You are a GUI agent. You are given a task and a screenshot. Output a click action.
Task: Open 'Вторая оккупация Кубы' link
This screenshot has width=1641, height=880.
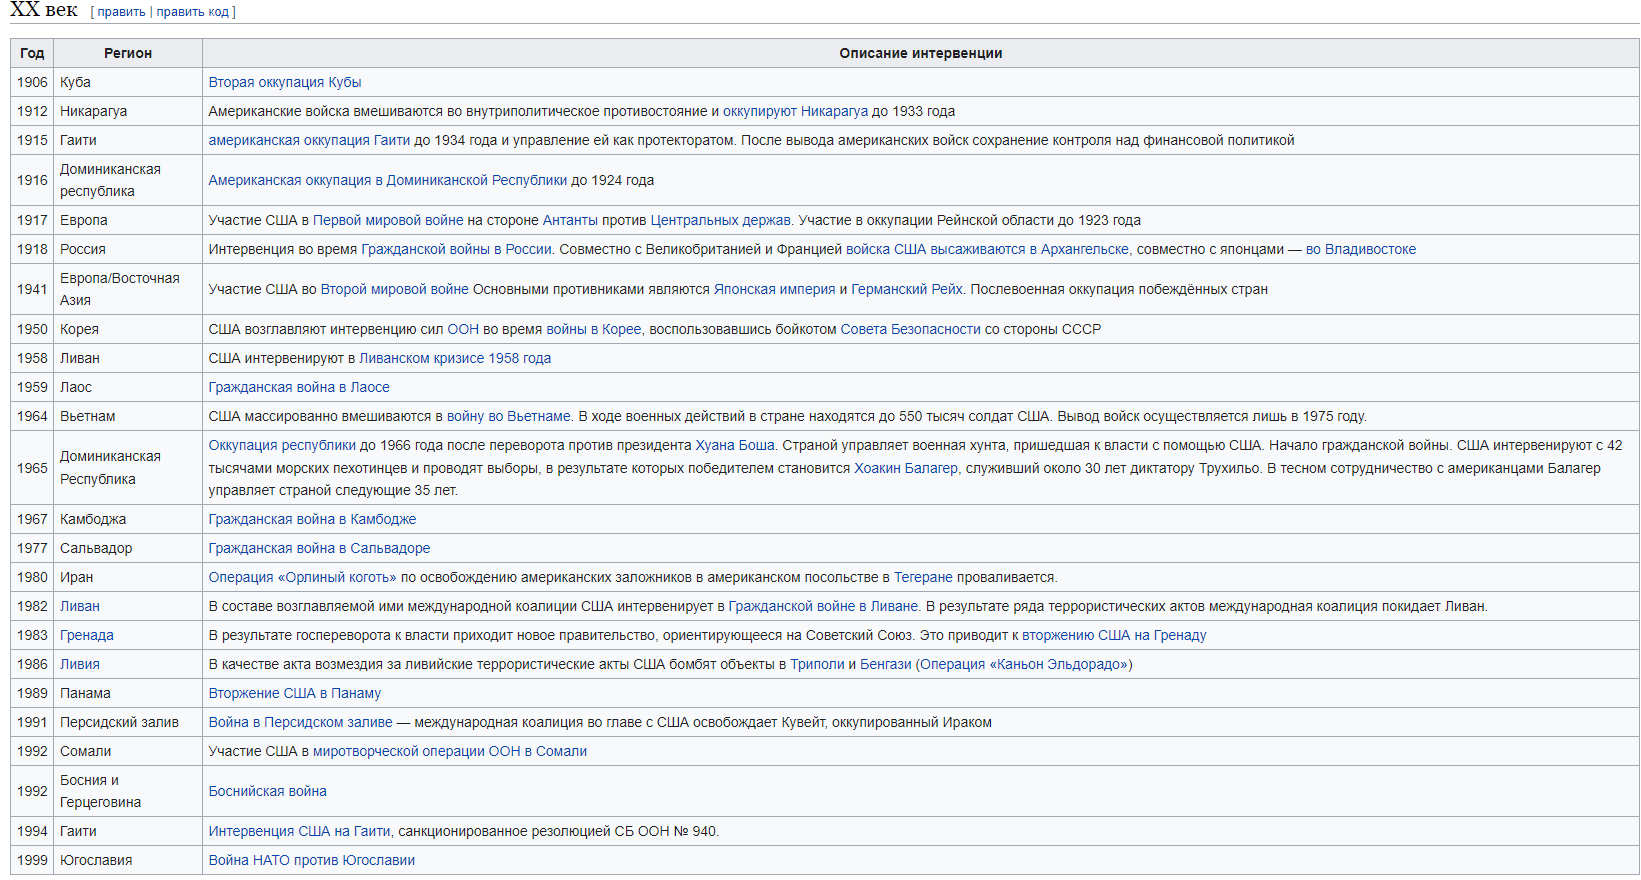tap(284, 82)
